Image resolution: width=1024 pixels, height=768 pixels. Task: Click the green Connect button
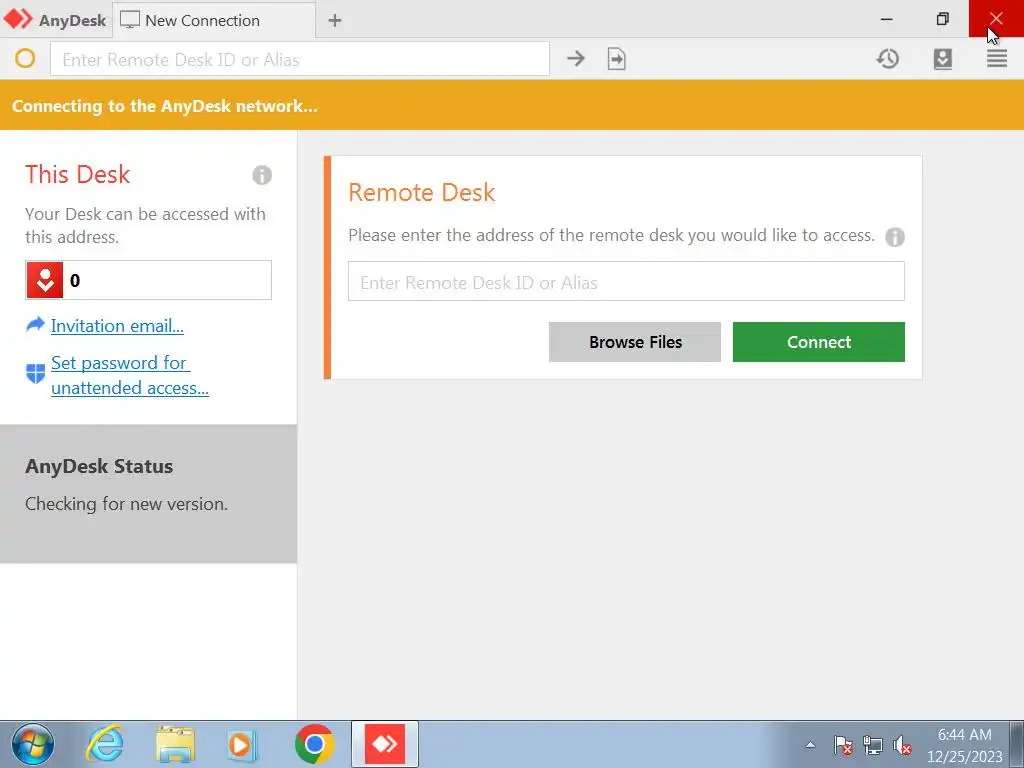[819, 342]
